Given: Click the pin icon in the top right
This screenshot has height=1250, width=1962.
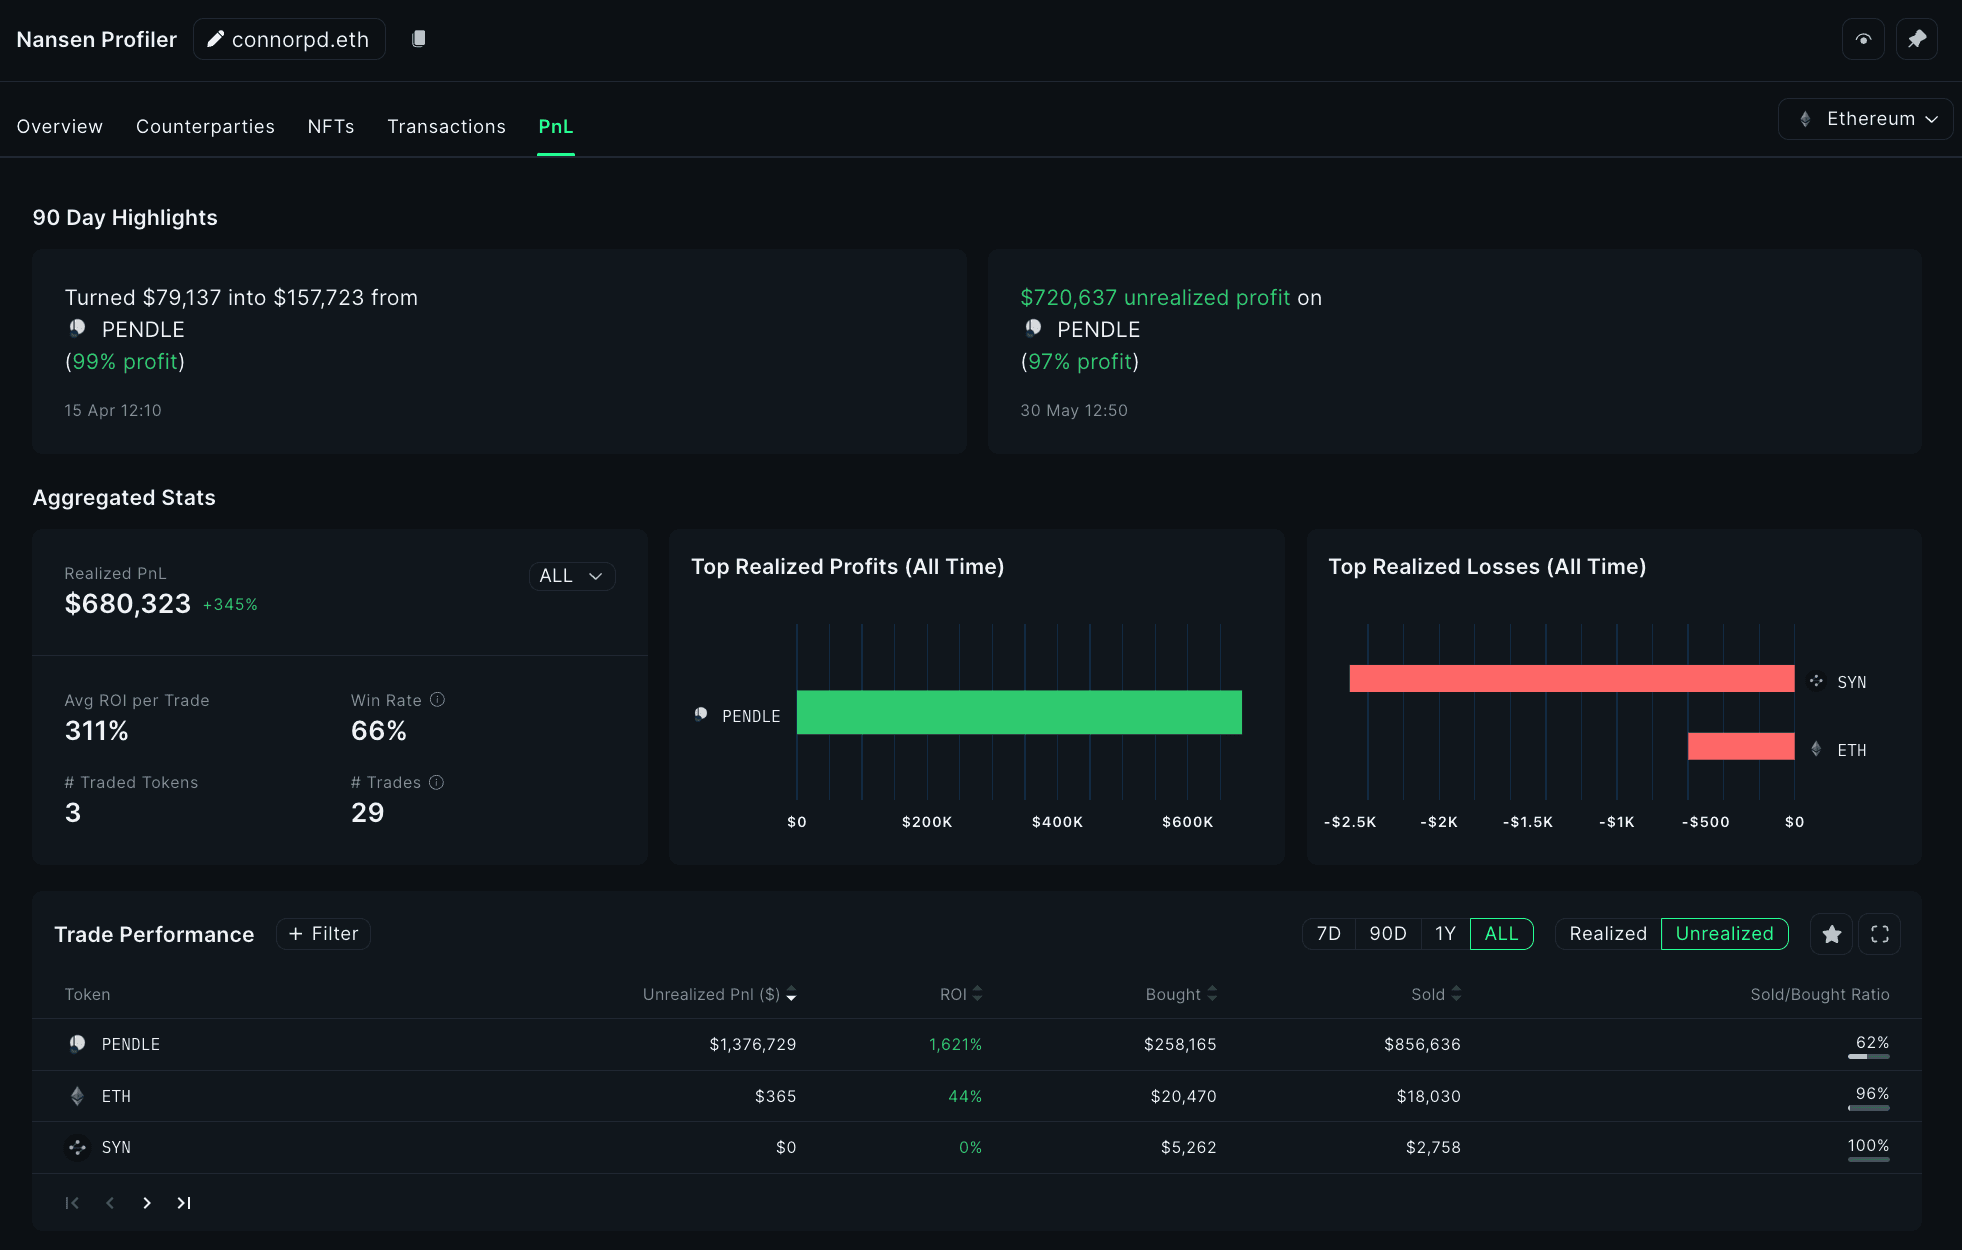Looking at the screenshot, I should pyautogui.click(x=1916, y=39).
